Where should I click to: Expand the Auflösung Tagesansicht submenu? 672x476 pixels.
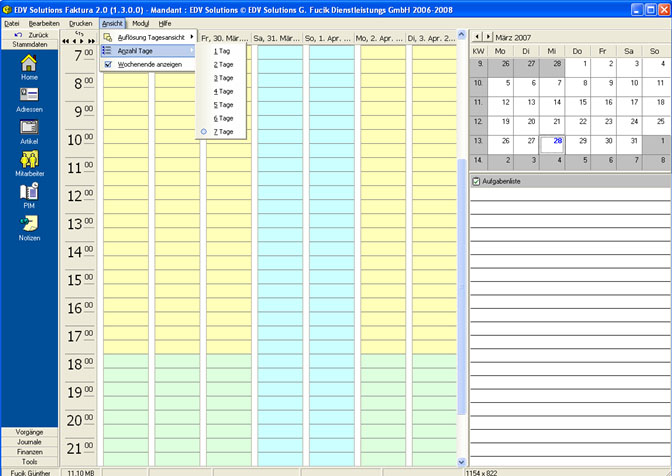tap(149, 37)
